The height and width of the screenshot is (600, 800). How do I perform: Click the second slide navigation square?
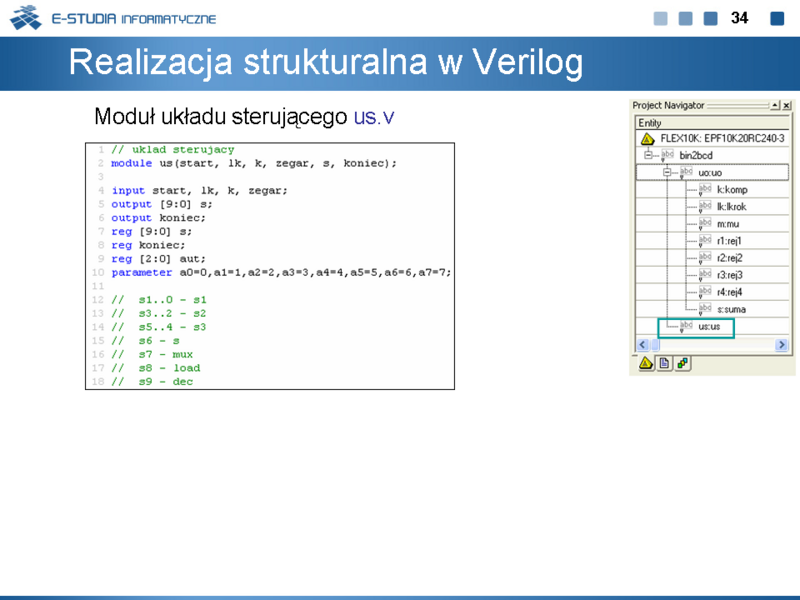point(685,18)
